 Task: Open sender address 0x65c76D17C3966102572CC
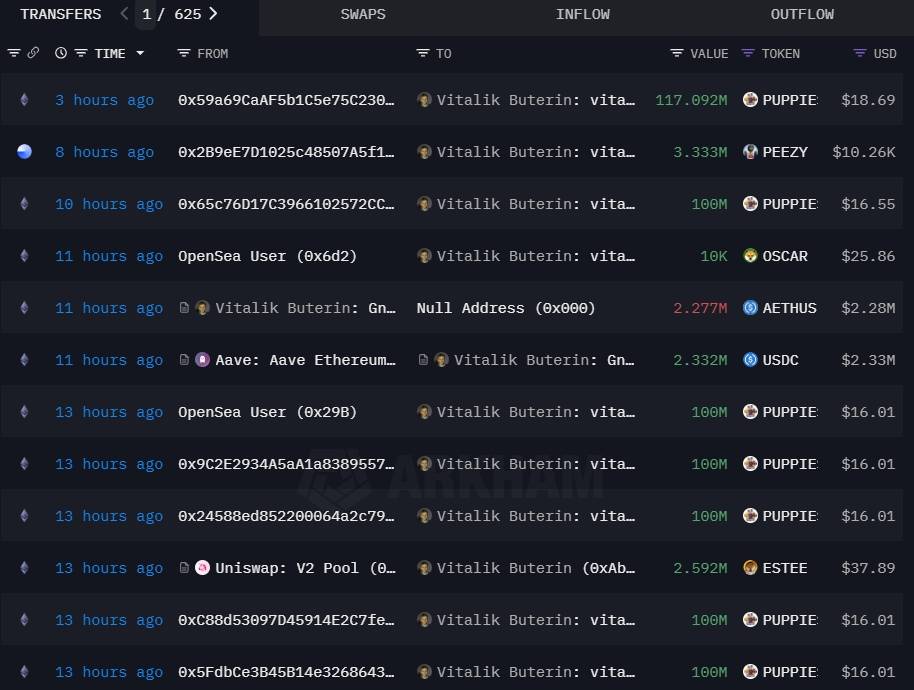point(286,204)
